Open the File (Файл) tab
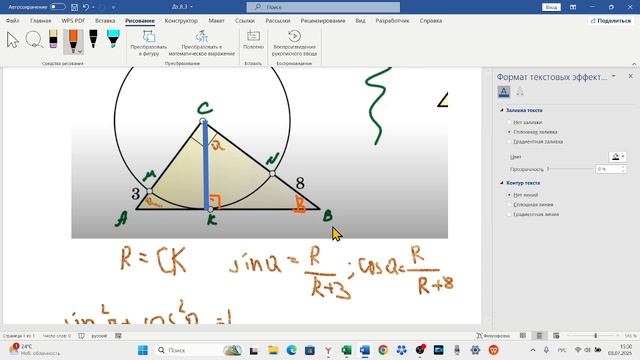The width and height of the screenshot is (640, 360). [x=13, y=20]
